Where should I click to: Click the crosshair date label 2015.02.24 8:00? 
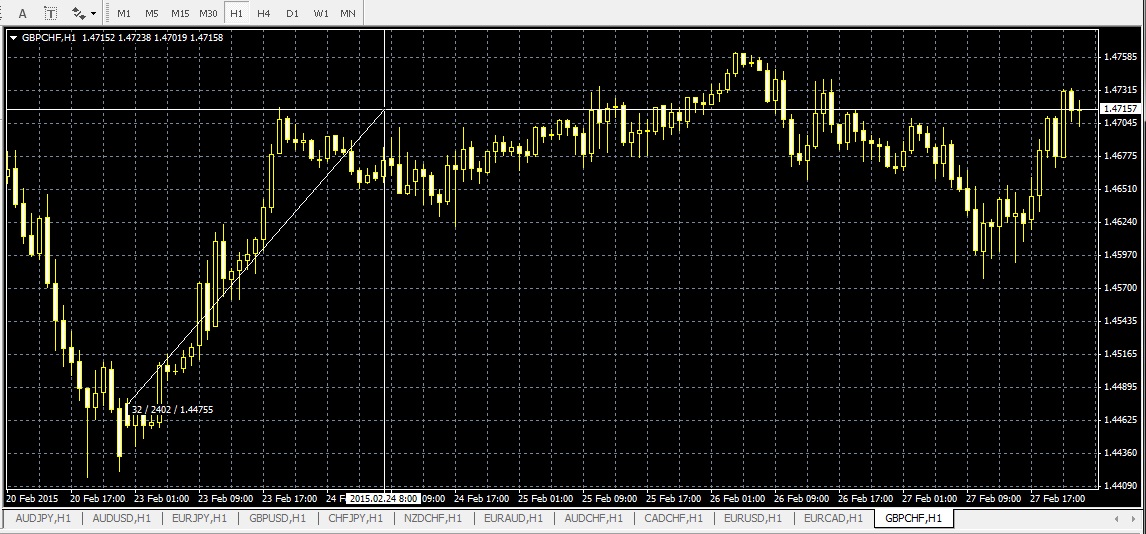click(383, 498)
